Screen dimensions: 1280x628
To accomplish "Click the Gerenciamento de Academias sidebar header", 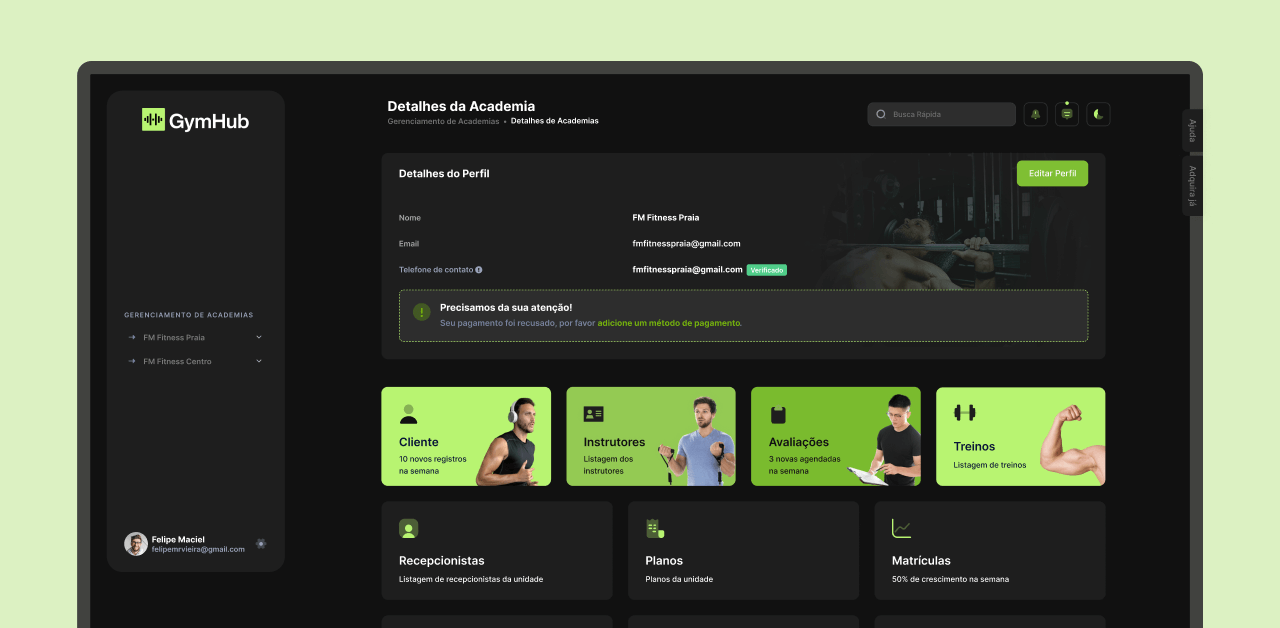I will click(x=189, y=315).
